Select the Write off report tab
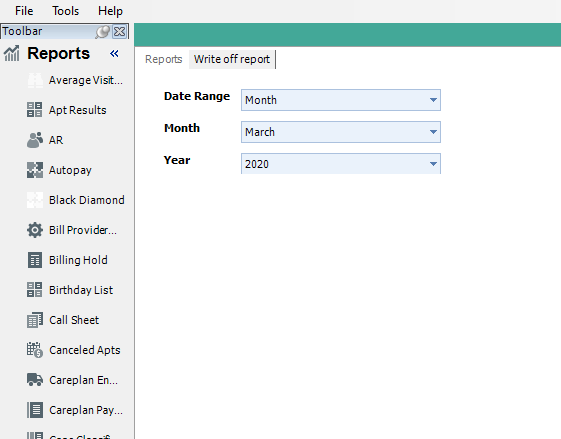561x439 pixels. pos(232,59)
